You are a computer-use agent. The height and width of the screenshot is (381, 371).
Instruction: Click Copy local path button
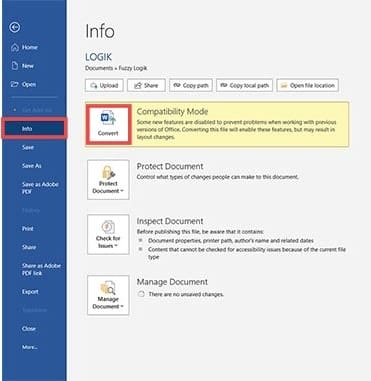tap(244, 85)
